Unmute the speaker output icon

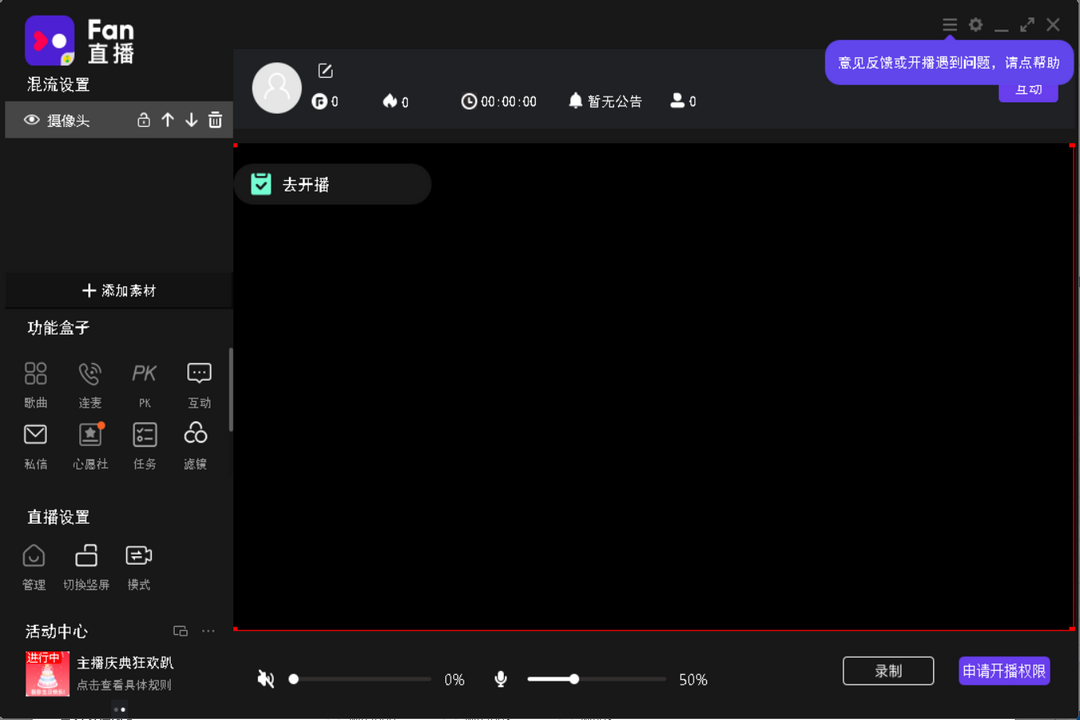click(x=265, y=679)
